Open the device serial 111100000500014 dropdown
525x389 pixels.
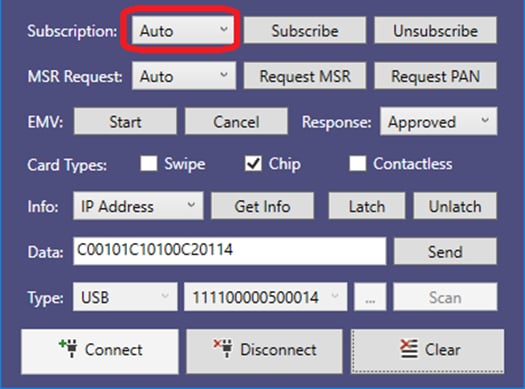point(265,297)
